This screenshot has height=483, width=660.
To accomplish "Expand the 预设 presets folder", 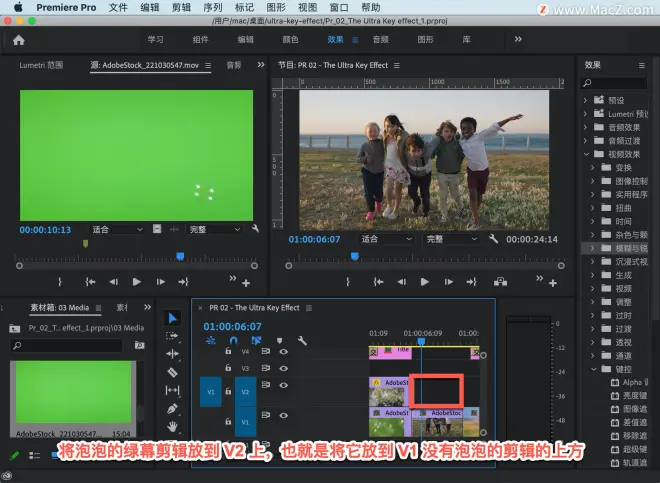I will tap(585, 100).
